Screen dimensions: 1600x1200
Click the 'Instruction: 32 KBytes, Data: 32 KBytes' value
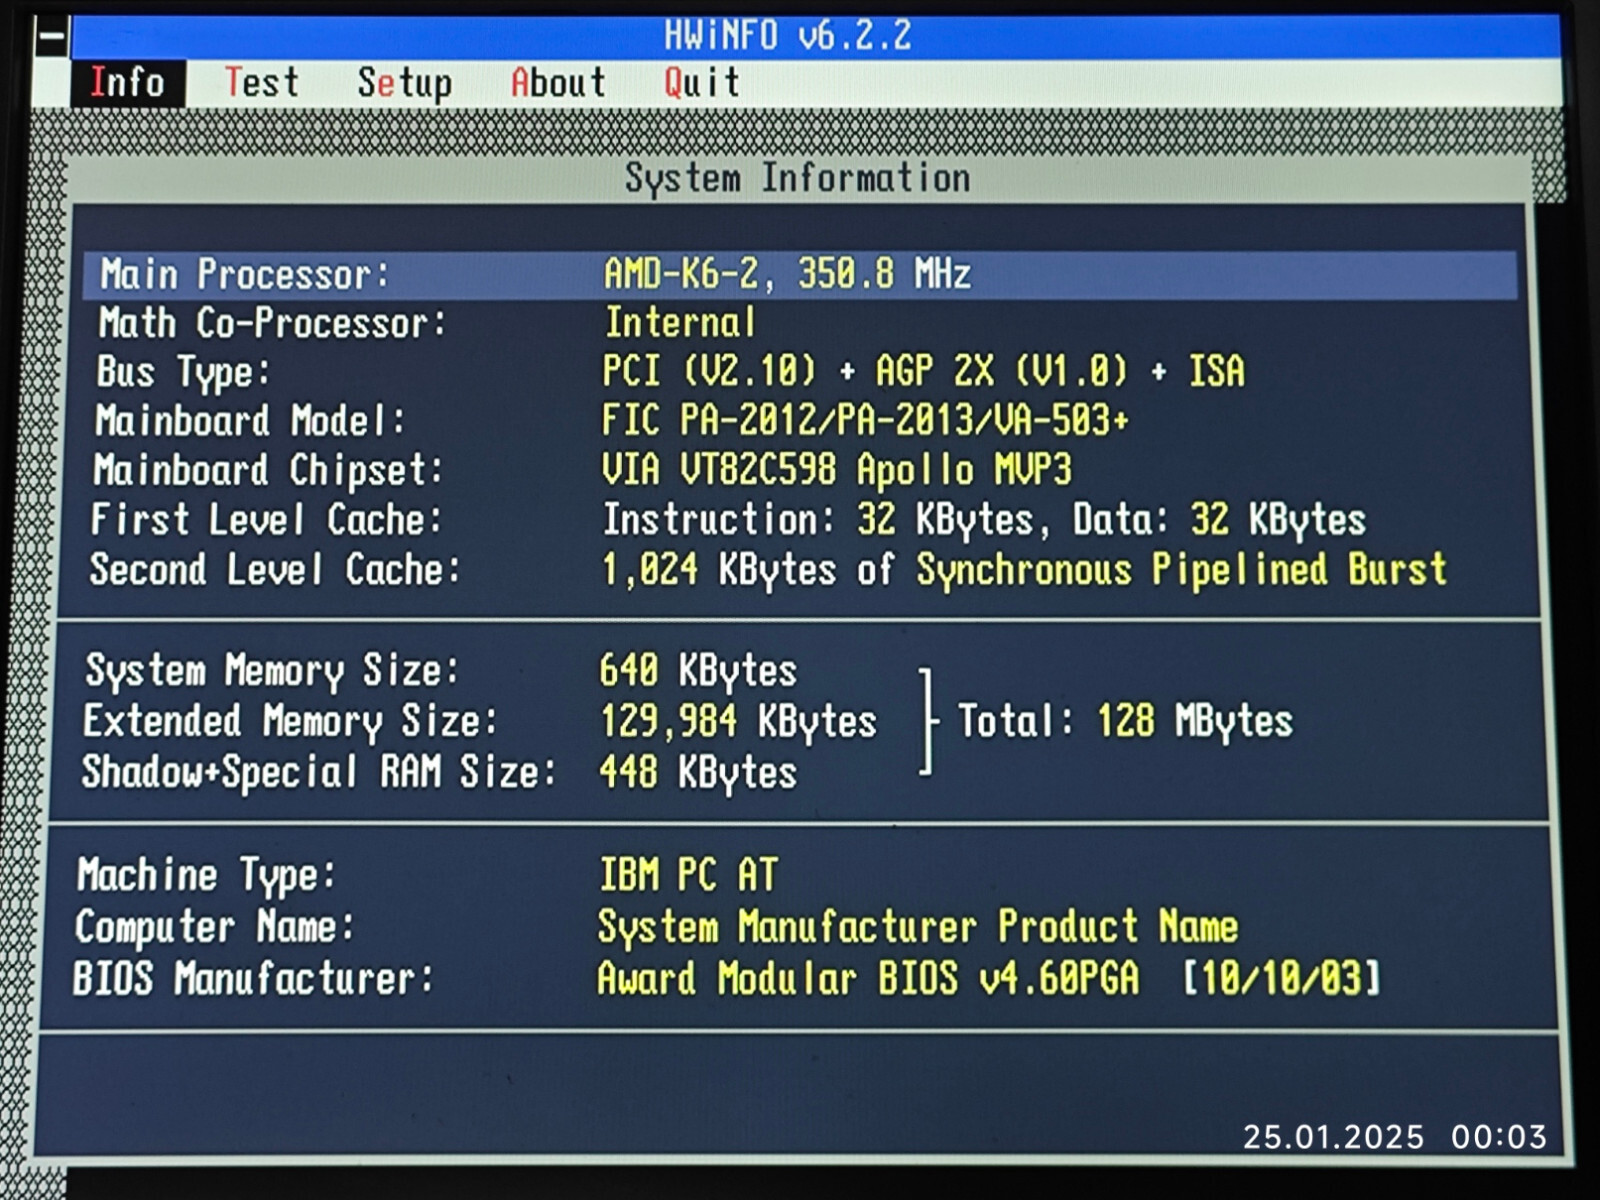pyautogui.click(x=984, y=519)
